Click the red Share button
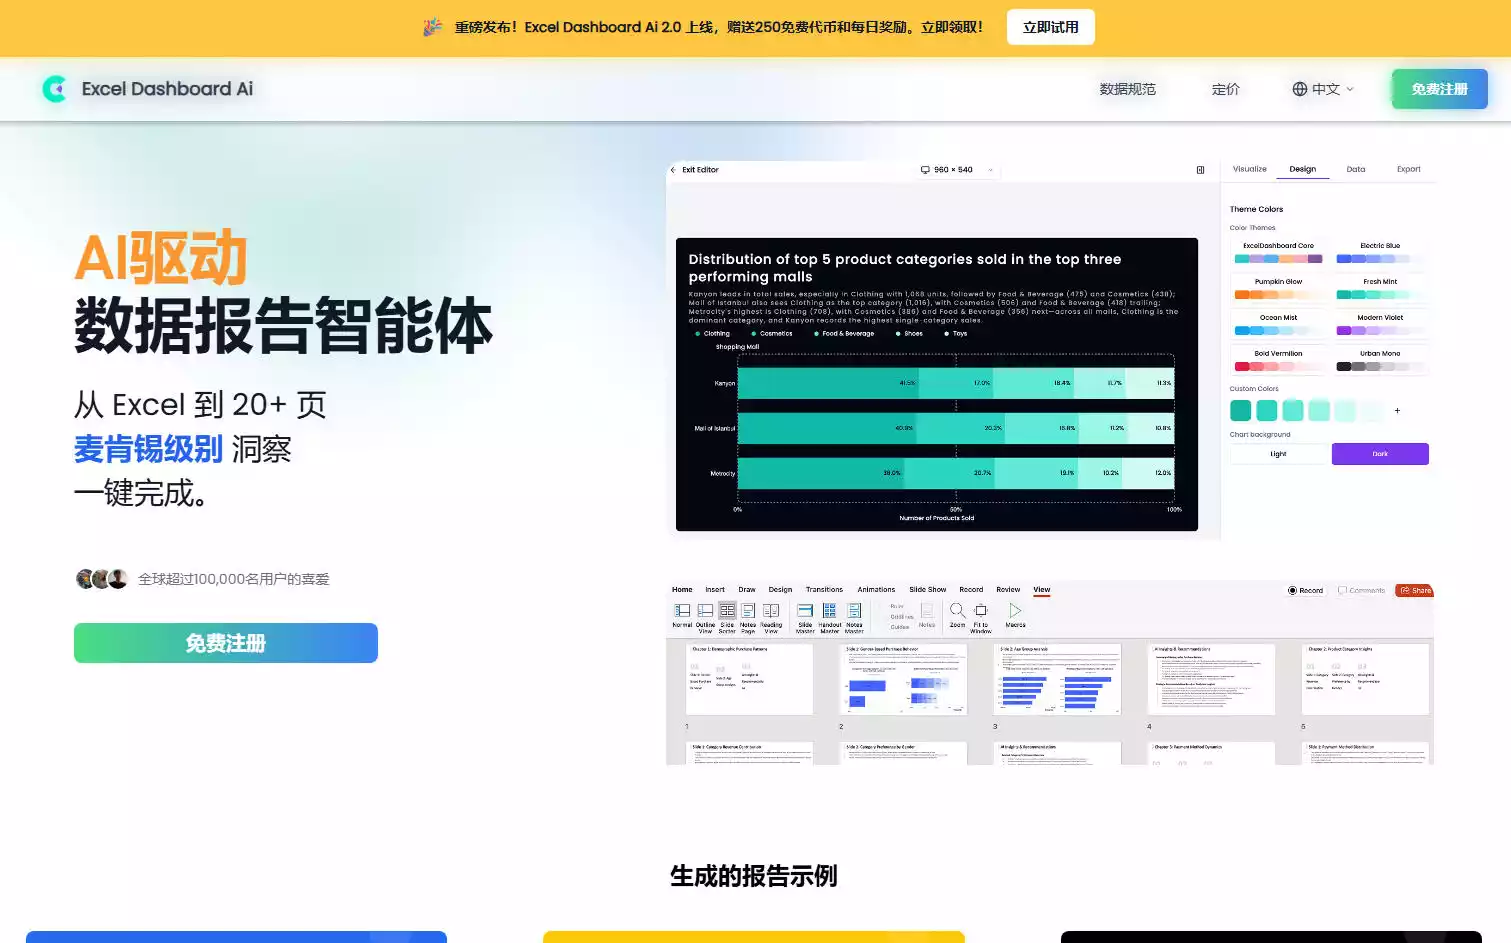Image resolution: width=1511 pixels, height=943 pixels. pyautogui.click(x=1415, y=590)
